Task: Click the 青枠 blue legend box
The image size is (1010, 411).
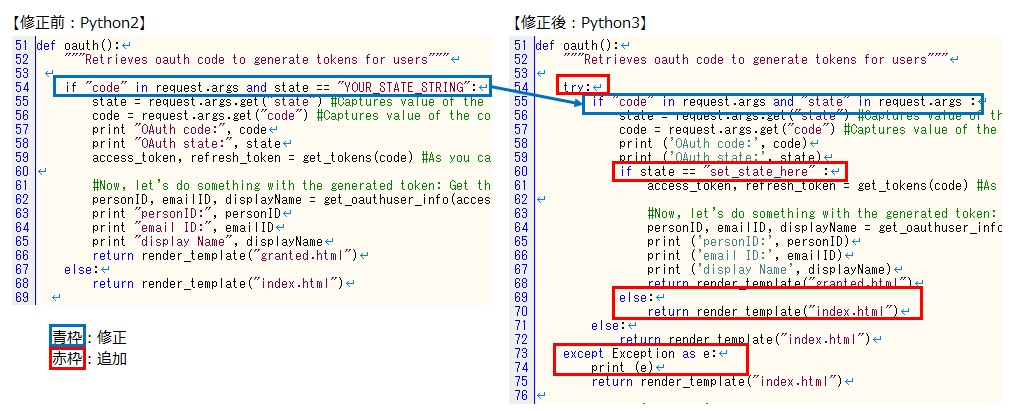Action: tap(67, 338)
